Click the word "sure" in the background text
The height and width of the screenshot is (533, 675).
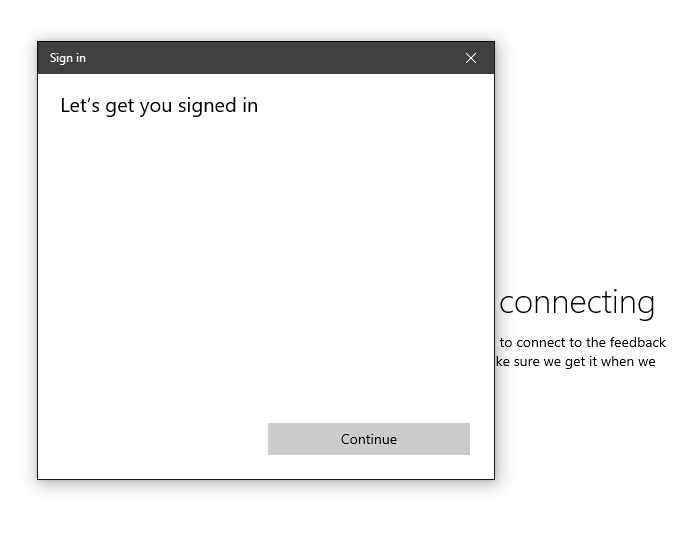(529, 361)
